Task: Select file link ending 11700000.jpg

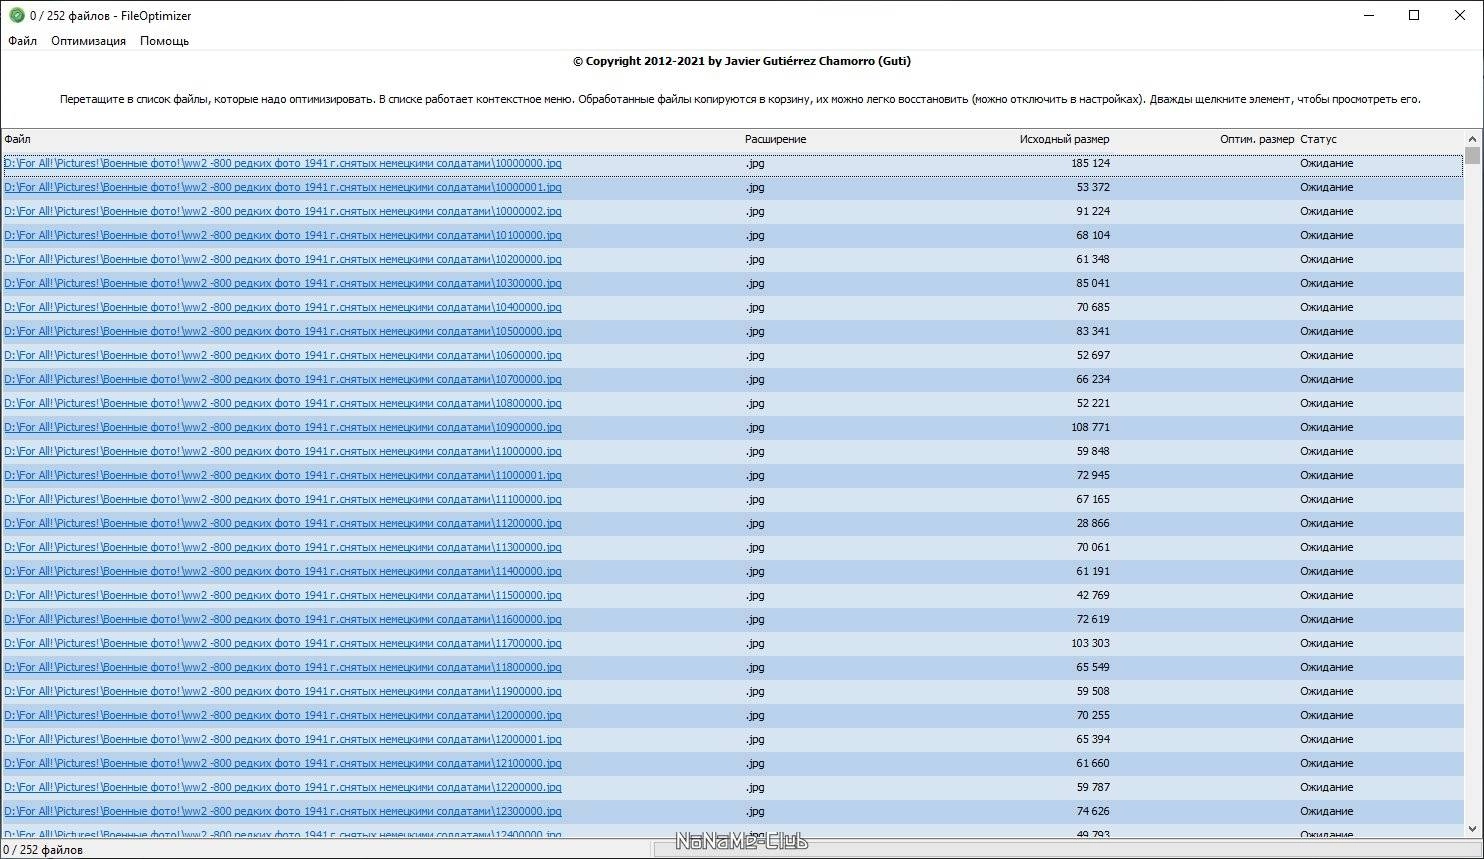Action: coord(283,643)
